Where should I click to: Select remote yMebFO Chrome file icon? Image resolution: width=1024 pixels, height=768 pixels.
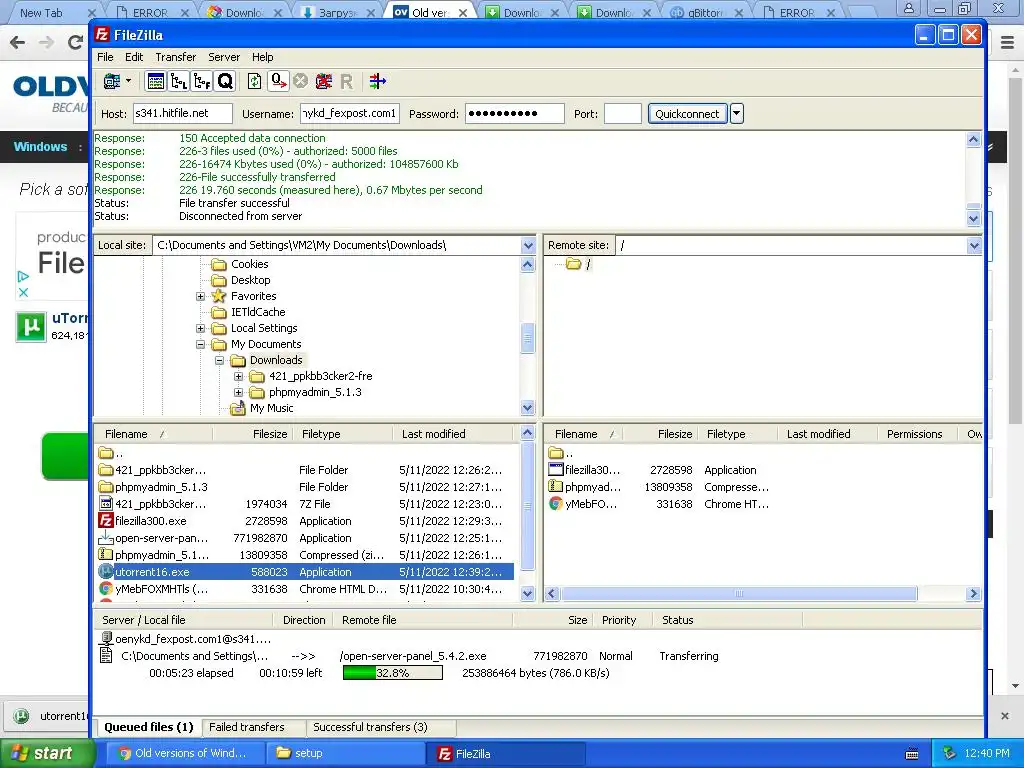point(556,504)
